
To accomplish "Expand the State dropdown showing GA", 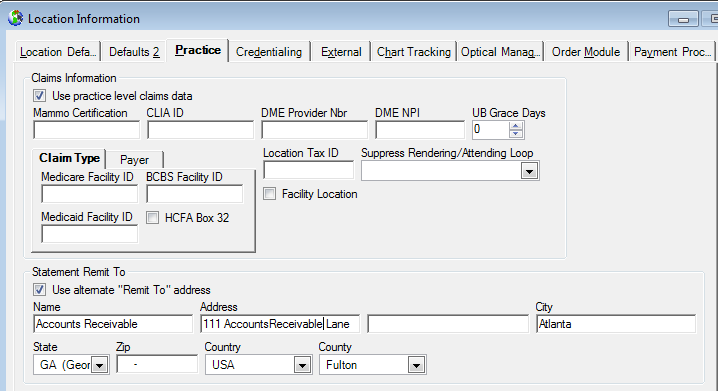I will click(99, 365).
